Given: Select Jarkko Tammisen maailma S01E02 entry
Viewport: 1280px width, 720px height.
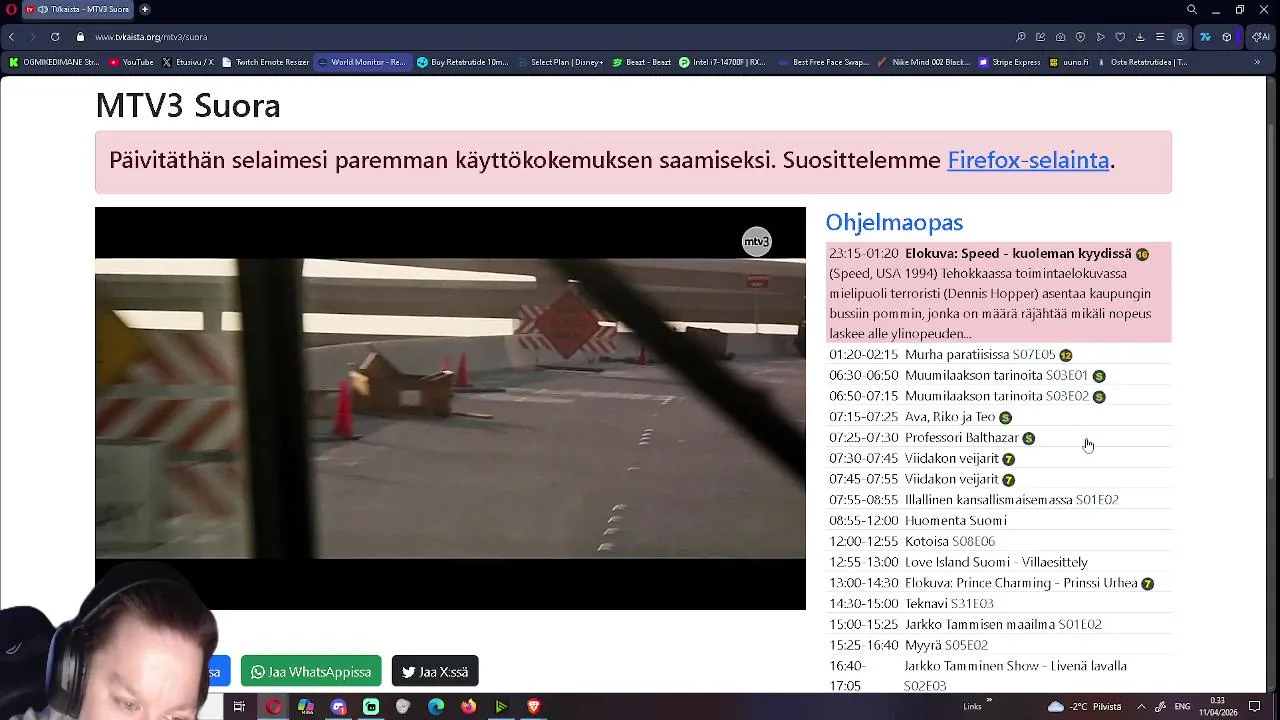Looking at the screenshot, I should (x=998, y=624).
